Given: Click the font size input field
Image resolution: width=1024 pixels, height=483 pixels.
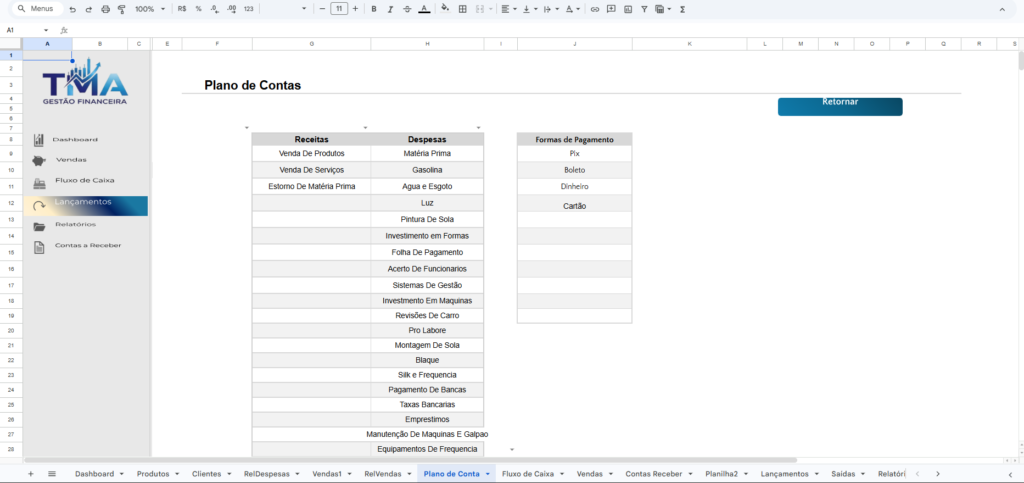Looking at the screenshot, I should [x=339, y=9].
